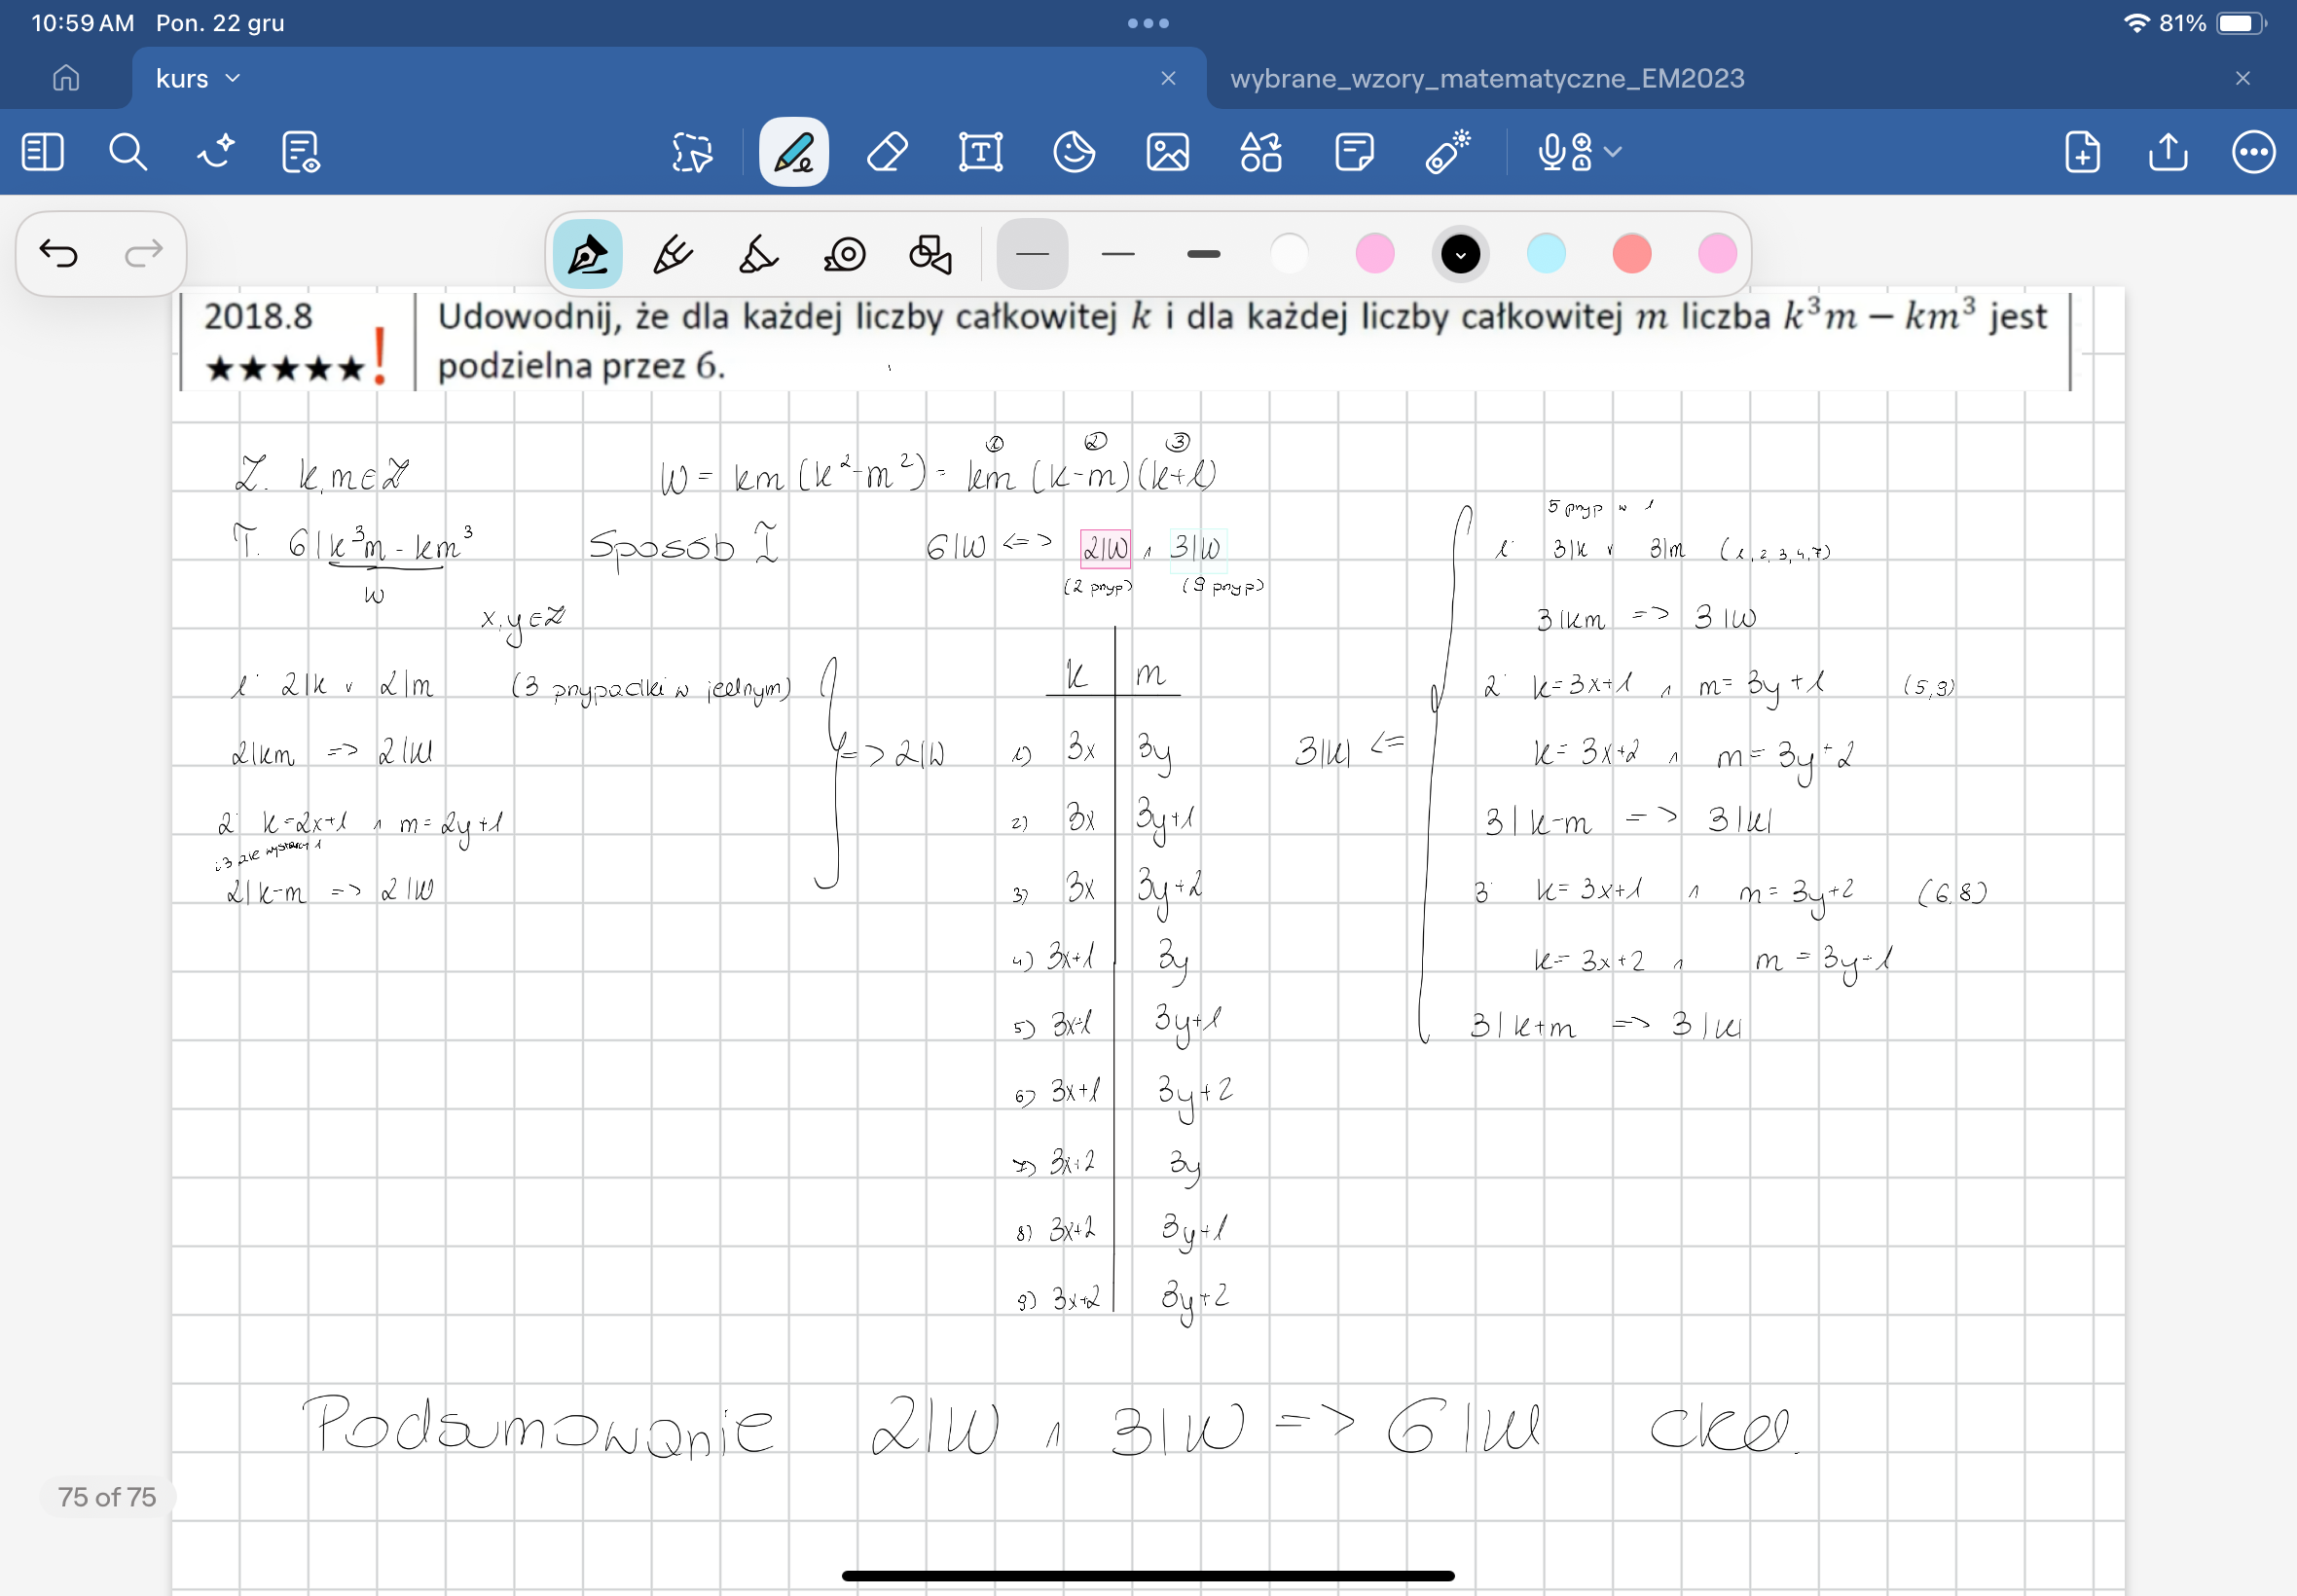Screen dimensions: 2297x1596
Task: Select the thickest stroke width
Action: click(1203, 254)
